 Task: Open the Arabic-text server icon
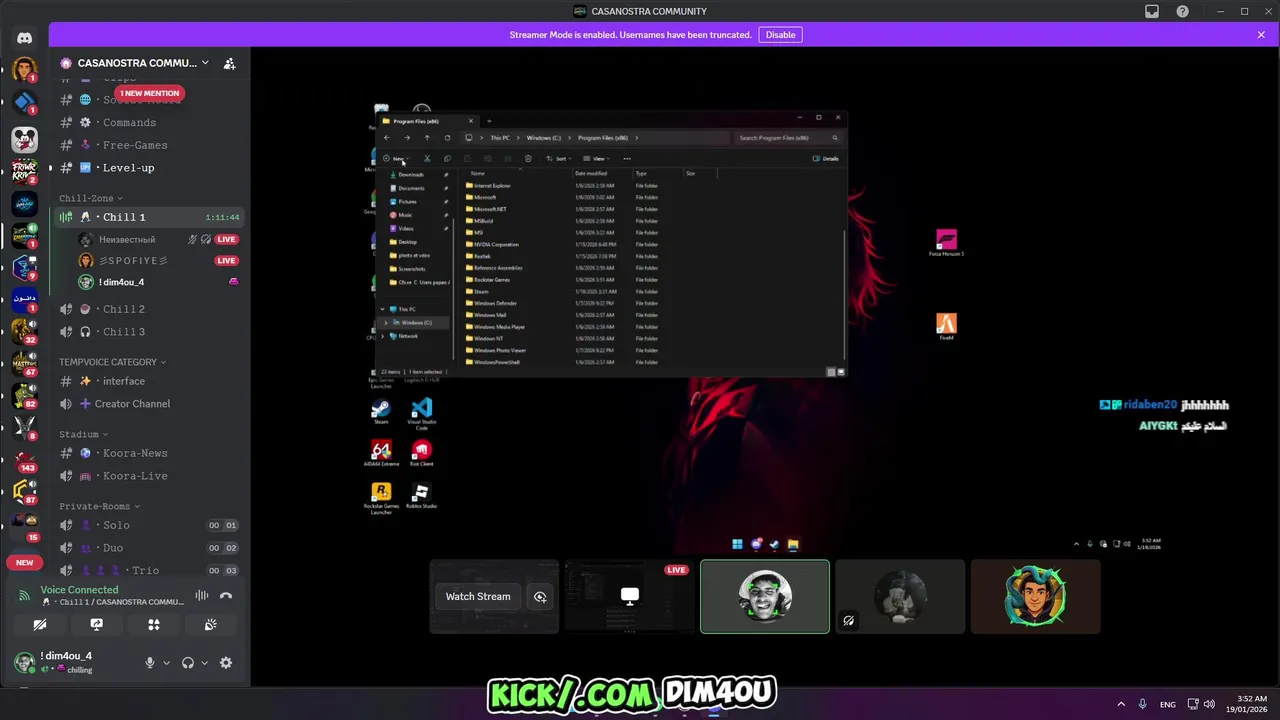point(24,299)
